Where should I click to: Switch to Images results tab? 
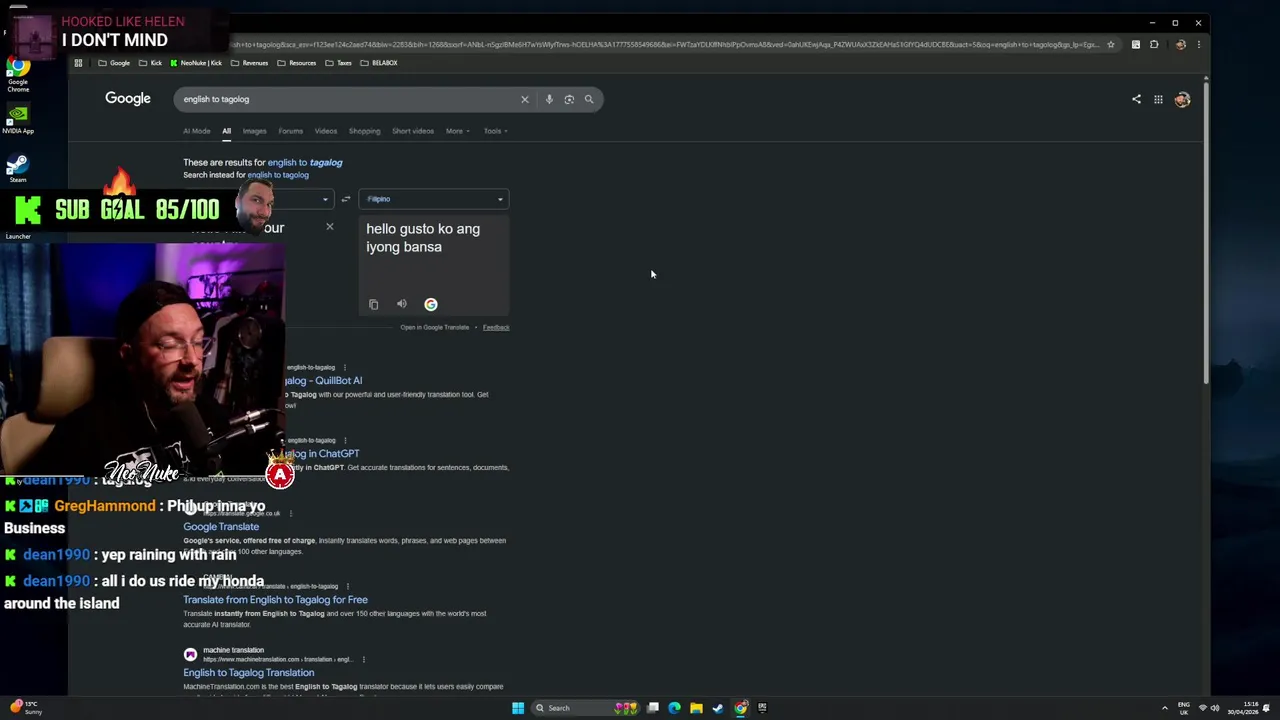tap(254, 131)
